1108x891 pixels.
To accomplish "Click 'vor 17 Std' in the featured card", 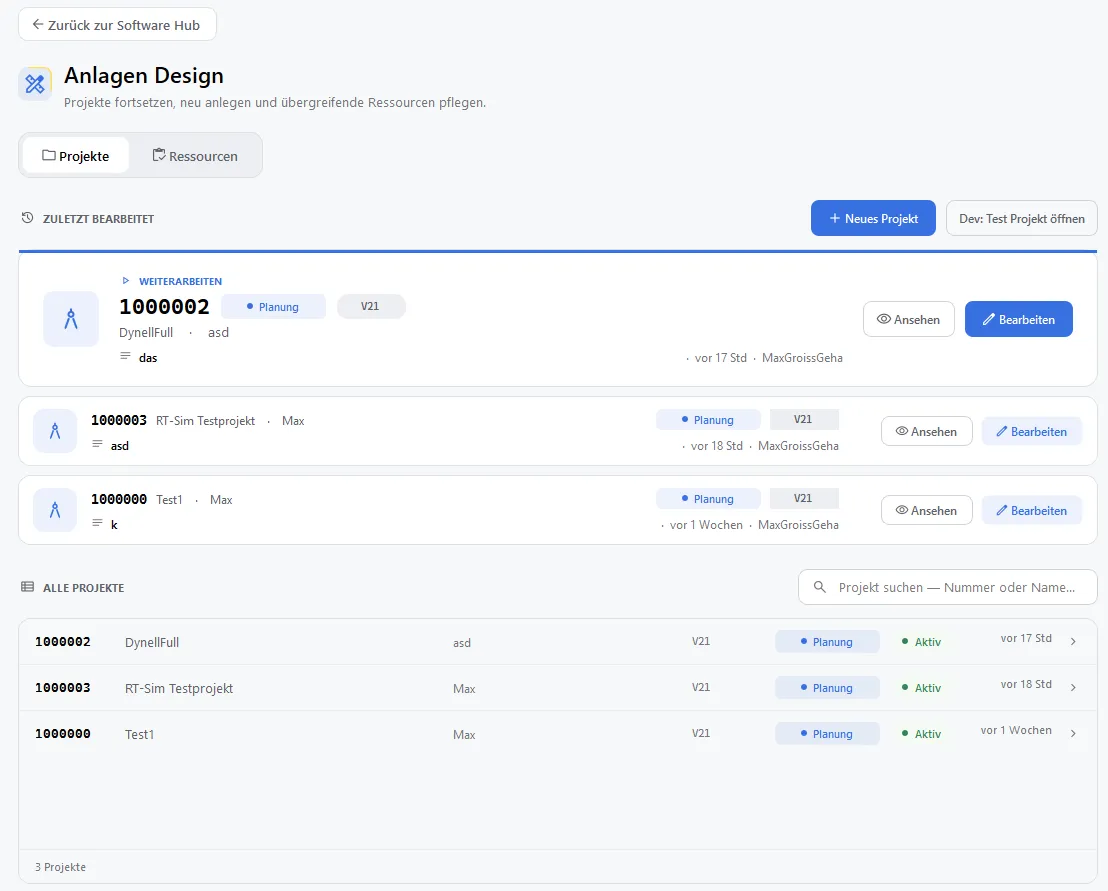I will point(721,358).
